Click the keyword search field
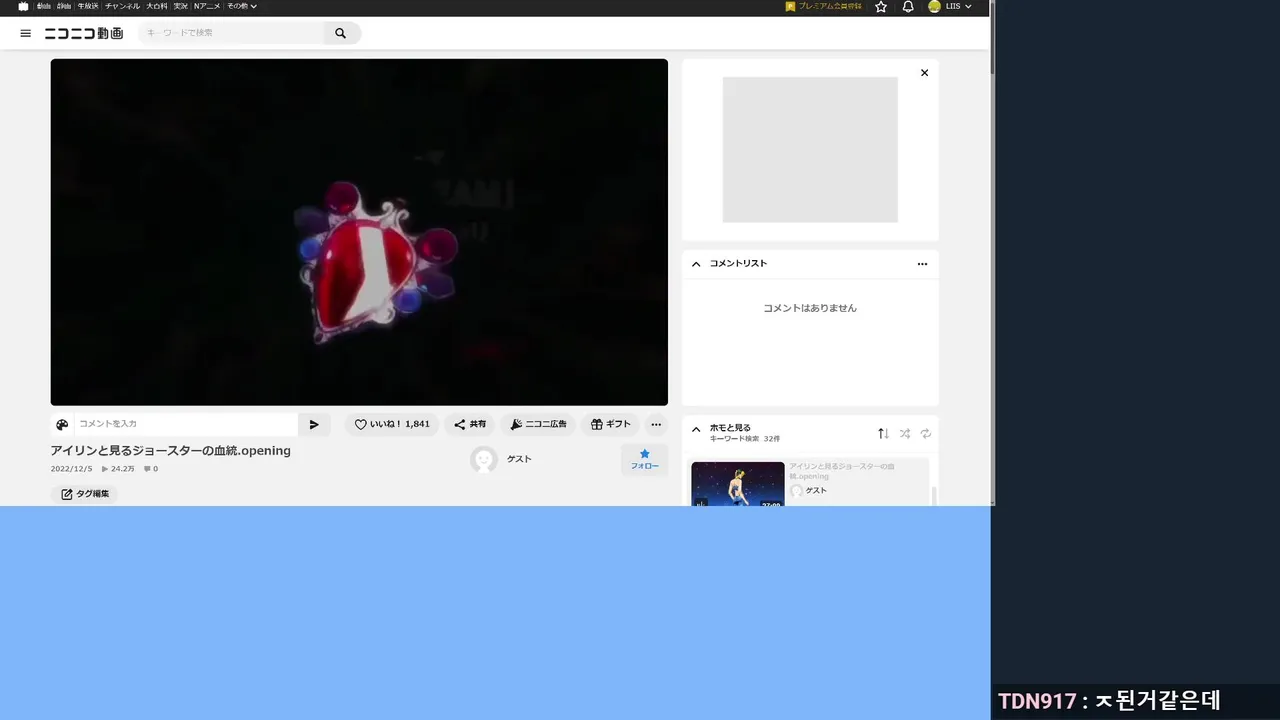1280x720 pixels. [232, 33]
